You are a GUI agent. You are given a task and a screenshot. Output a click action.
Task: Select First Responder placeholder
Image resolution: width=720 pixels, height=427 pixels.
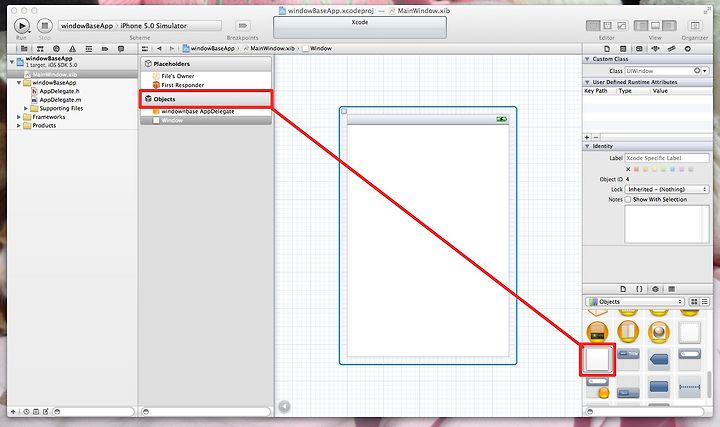(178, 85)
